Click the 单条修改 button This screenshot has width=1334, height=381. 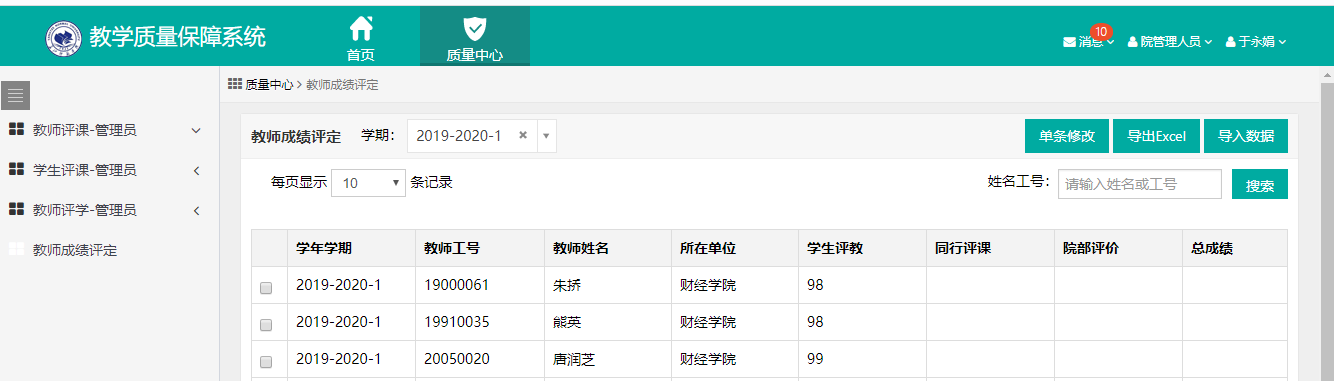click(x=1067, y=136)
